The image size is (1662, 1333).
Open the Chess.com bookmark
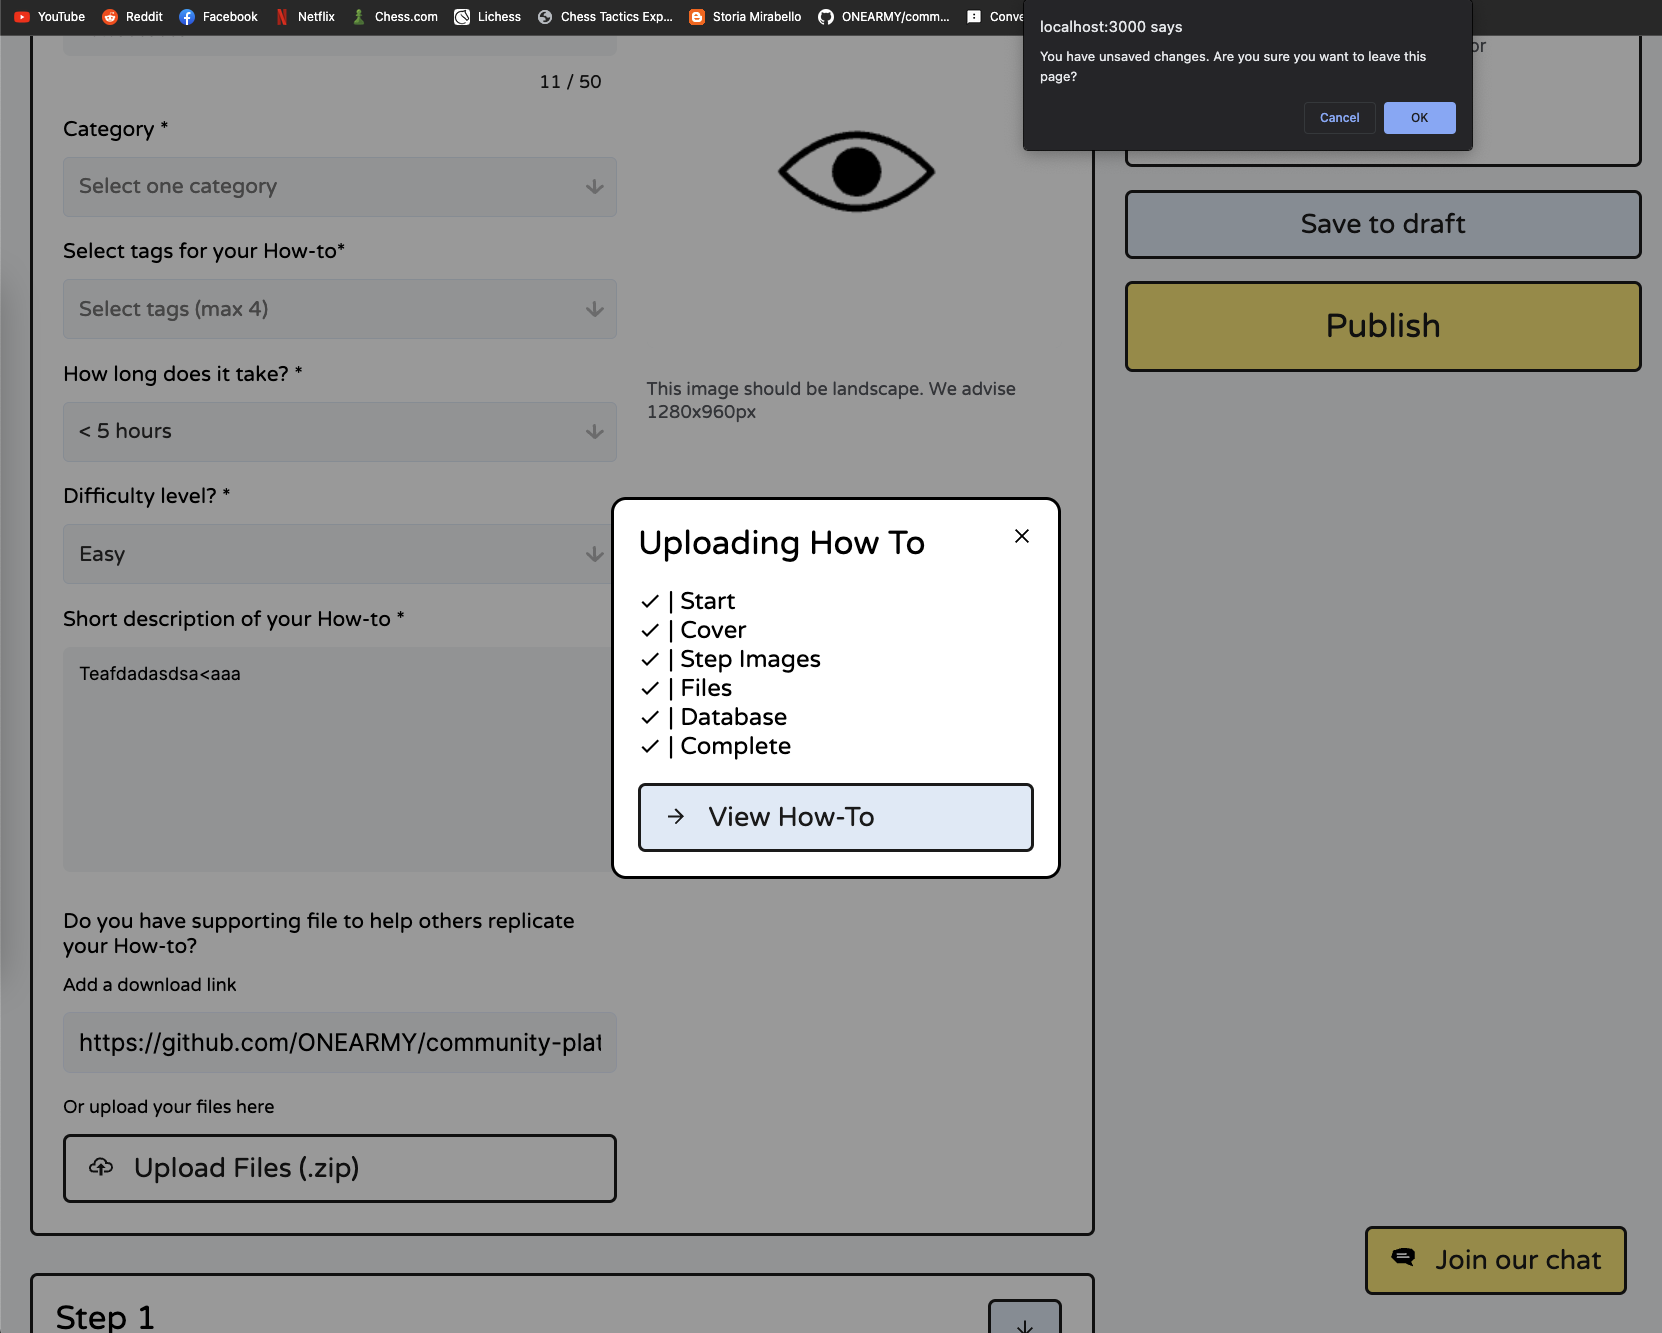[394, 17]
